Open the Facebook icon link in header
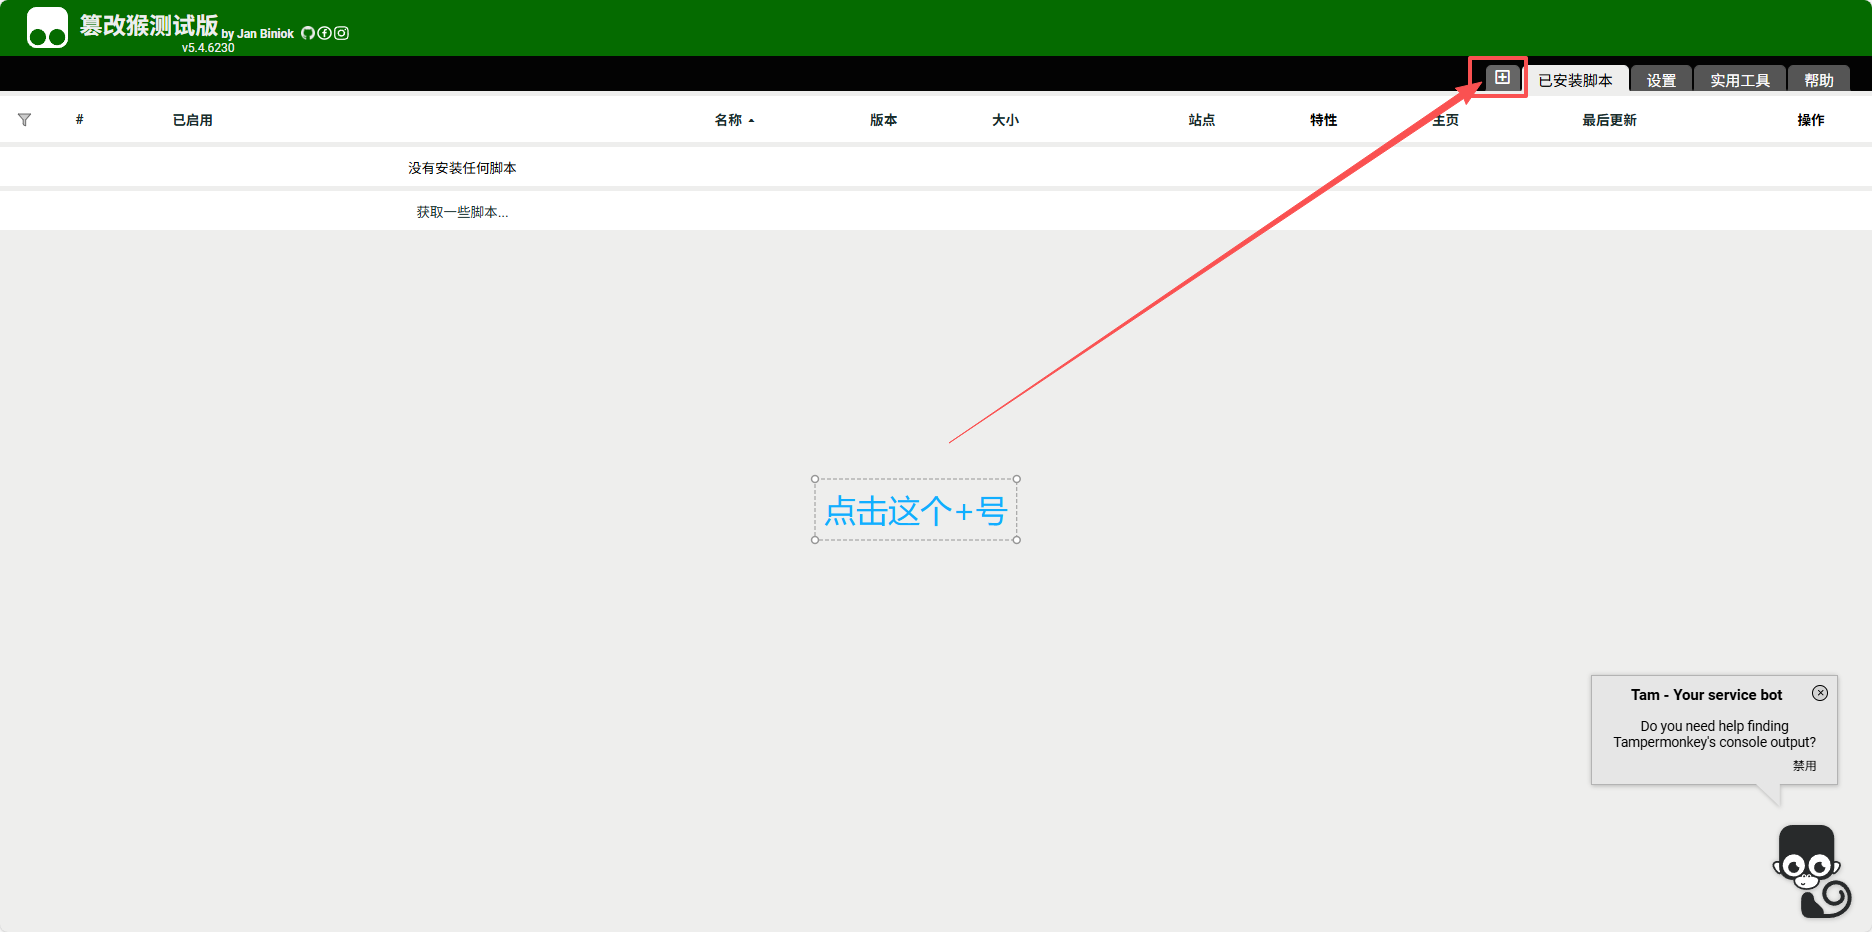The height and width of the screenshot is (932, 1872). pyautogui.click(x=325, y=33)
